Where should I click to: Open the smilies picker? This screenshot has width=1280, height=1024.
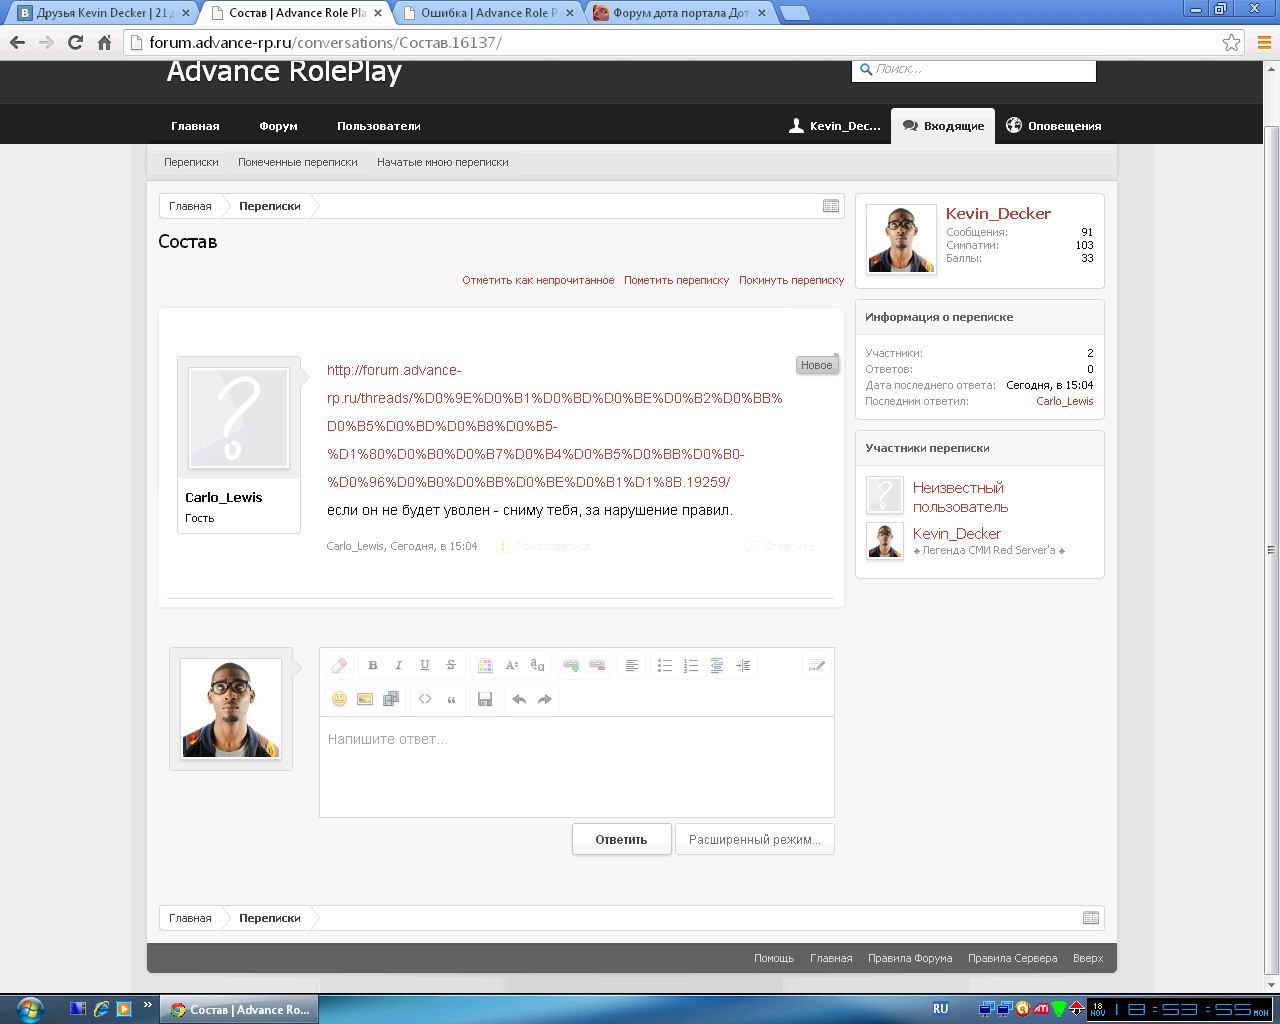pos(339,699)
